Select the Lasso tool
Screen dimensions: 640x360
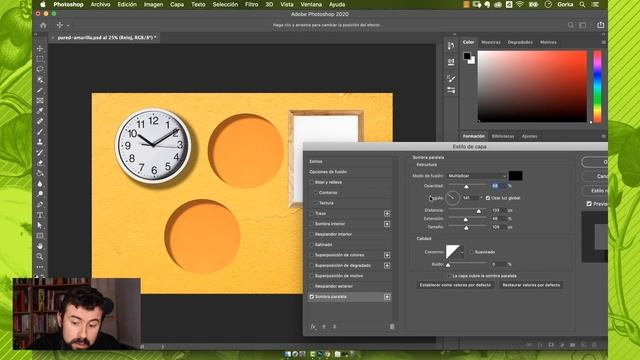[x=40, y=69]
